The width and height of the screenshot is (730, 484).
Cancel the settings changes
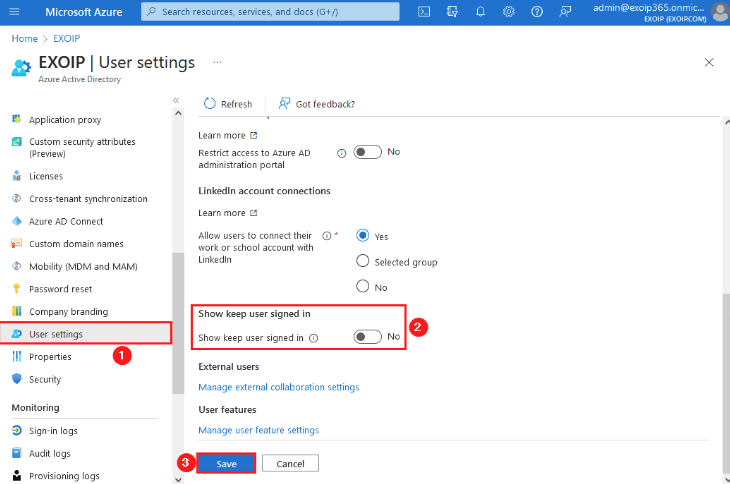click(291, 464)
